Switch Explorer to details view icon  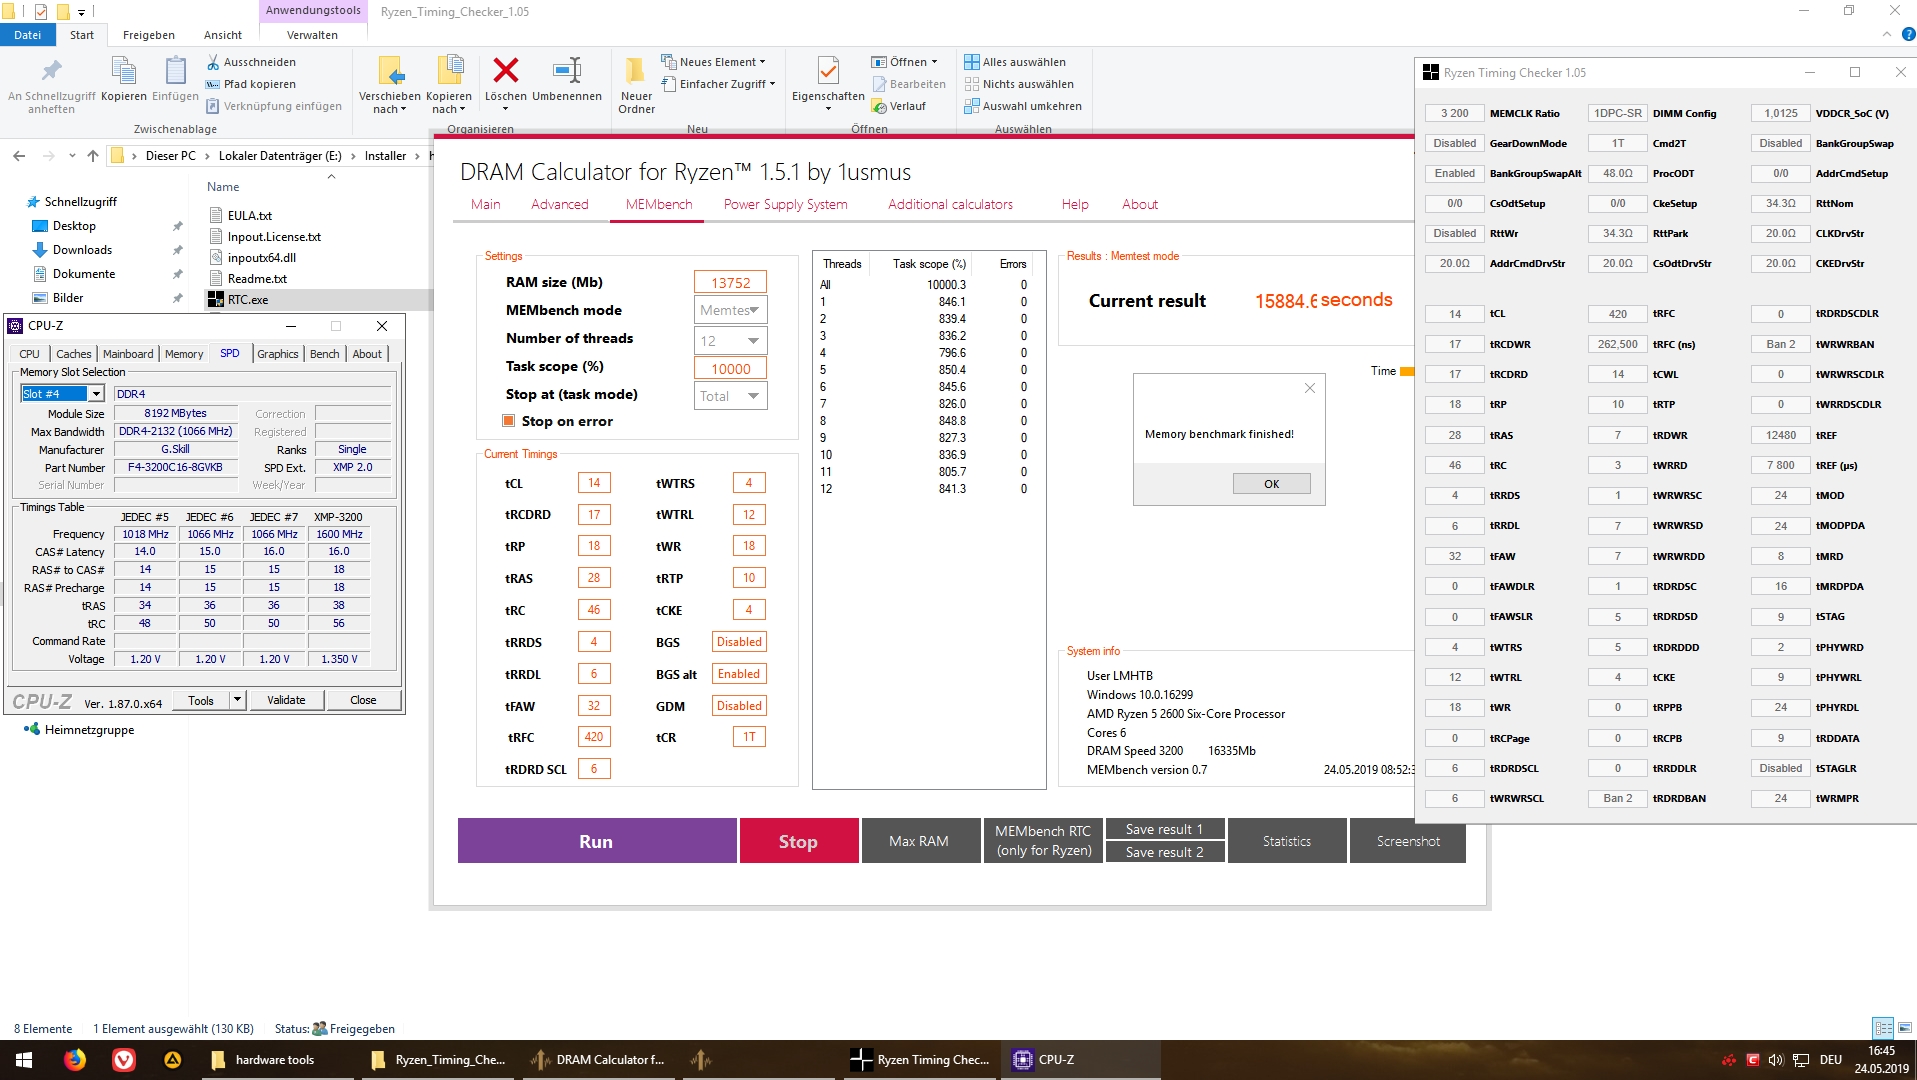point(1883,1028)
